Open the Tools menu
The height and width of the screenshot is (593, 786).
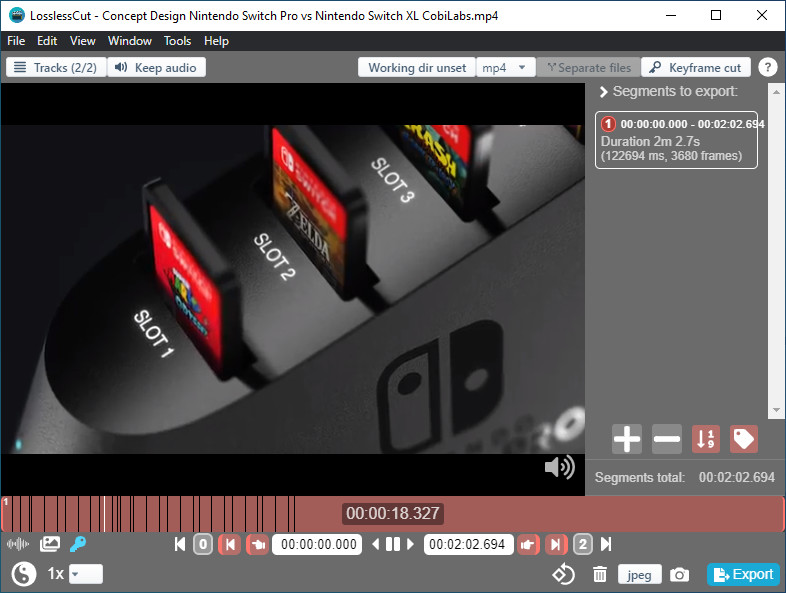[177, 41]
